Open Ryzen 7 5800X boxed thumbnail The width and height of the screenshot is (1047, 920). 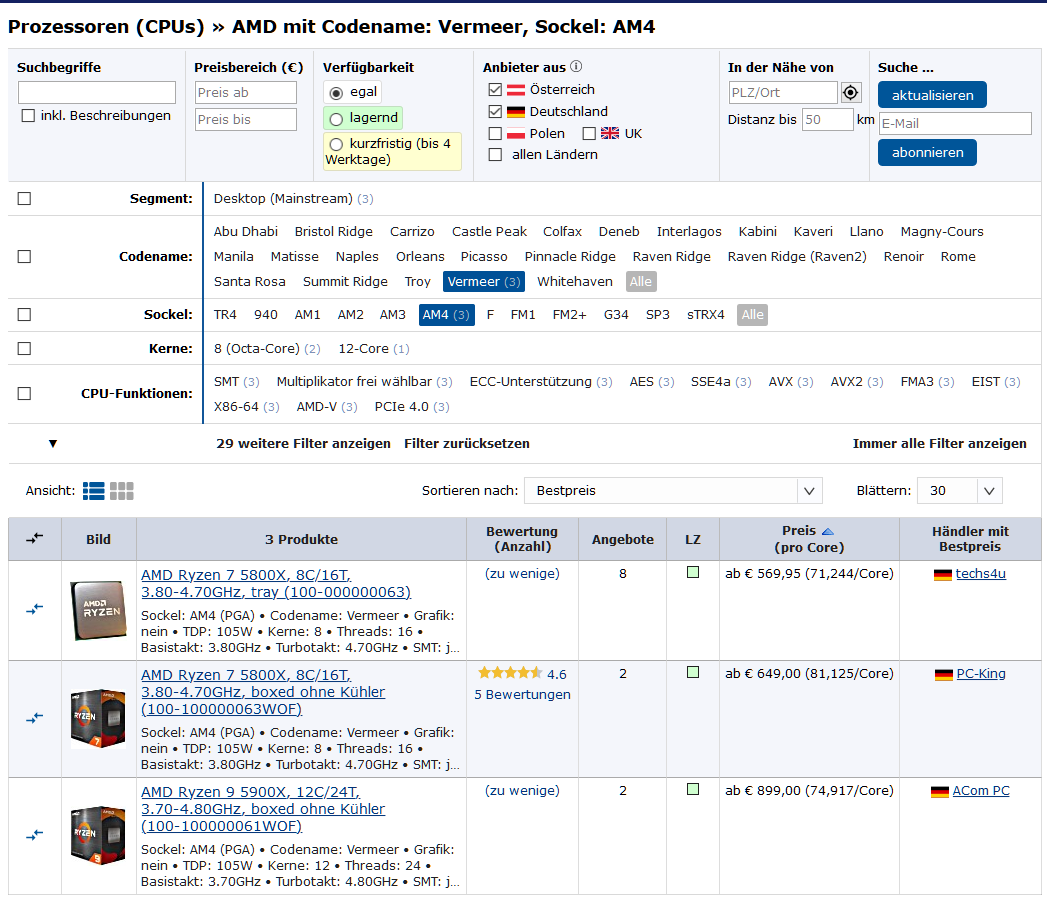(98, 718)
